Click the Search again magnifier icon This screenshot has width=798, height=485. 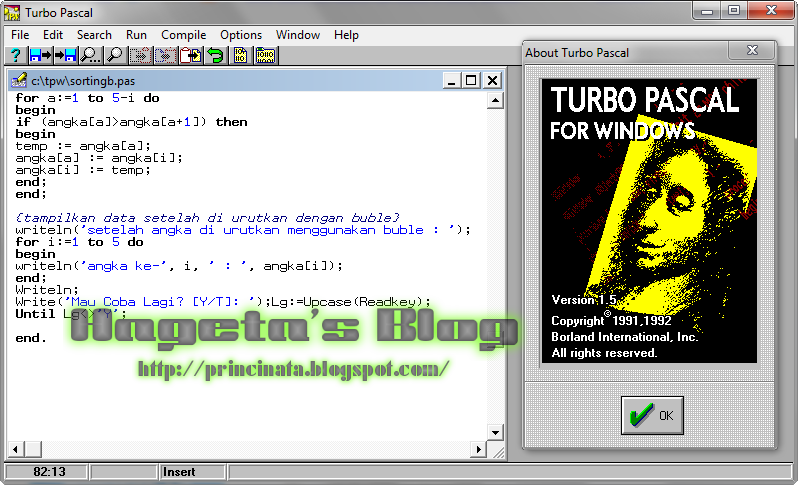click(x=115, y=55)
